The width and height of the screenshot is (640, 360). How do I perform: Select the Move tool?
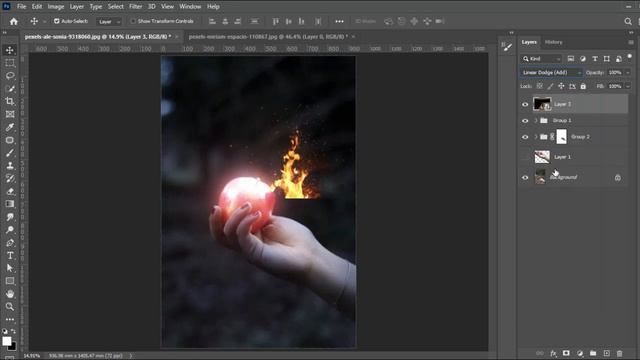point(10,50)
